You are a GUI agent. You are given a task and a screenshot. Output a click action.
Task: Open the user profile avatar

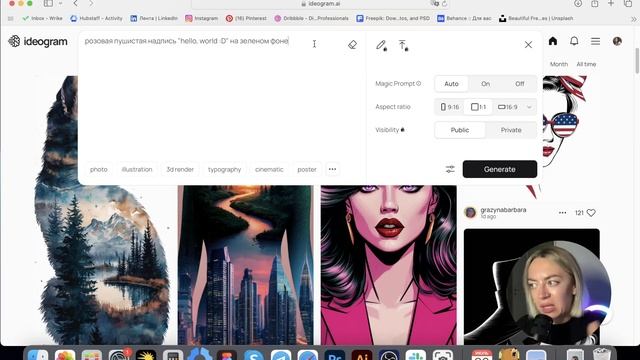(x=617, y=41)
